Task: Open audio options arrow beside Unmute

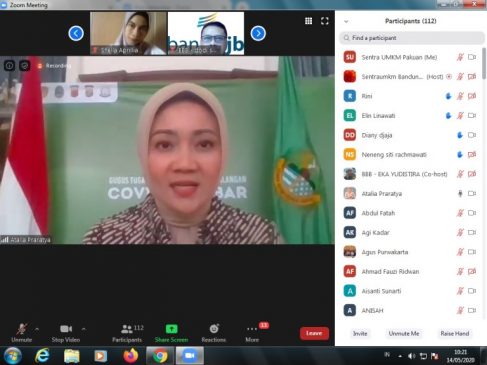Action: (37, 329)
